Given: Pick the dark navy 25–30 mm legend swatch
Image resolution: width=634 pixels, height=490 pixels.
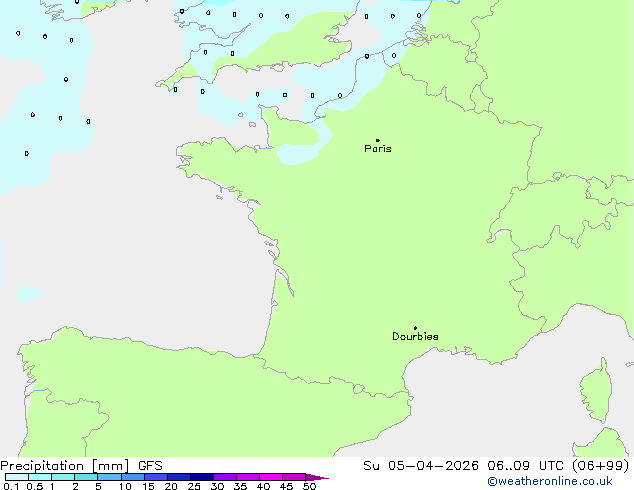Looking at the screenshot, I should [x=202, y=477].
